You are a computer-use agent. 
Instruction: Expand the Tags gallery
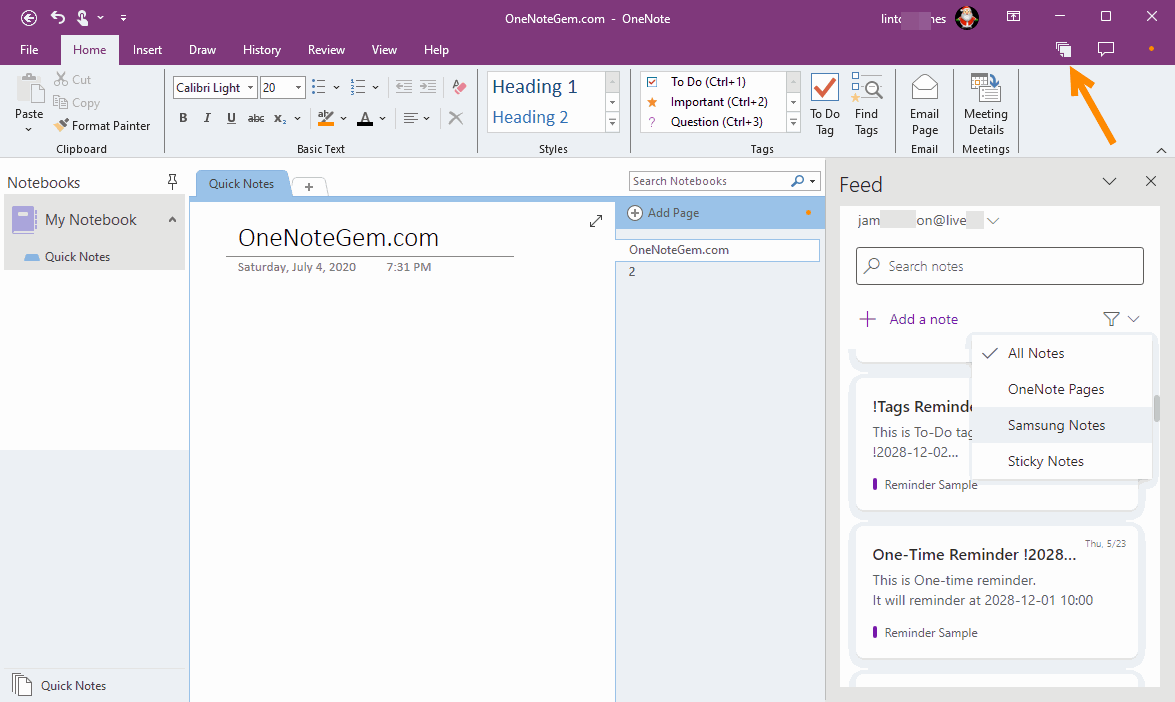click(794, 122)
